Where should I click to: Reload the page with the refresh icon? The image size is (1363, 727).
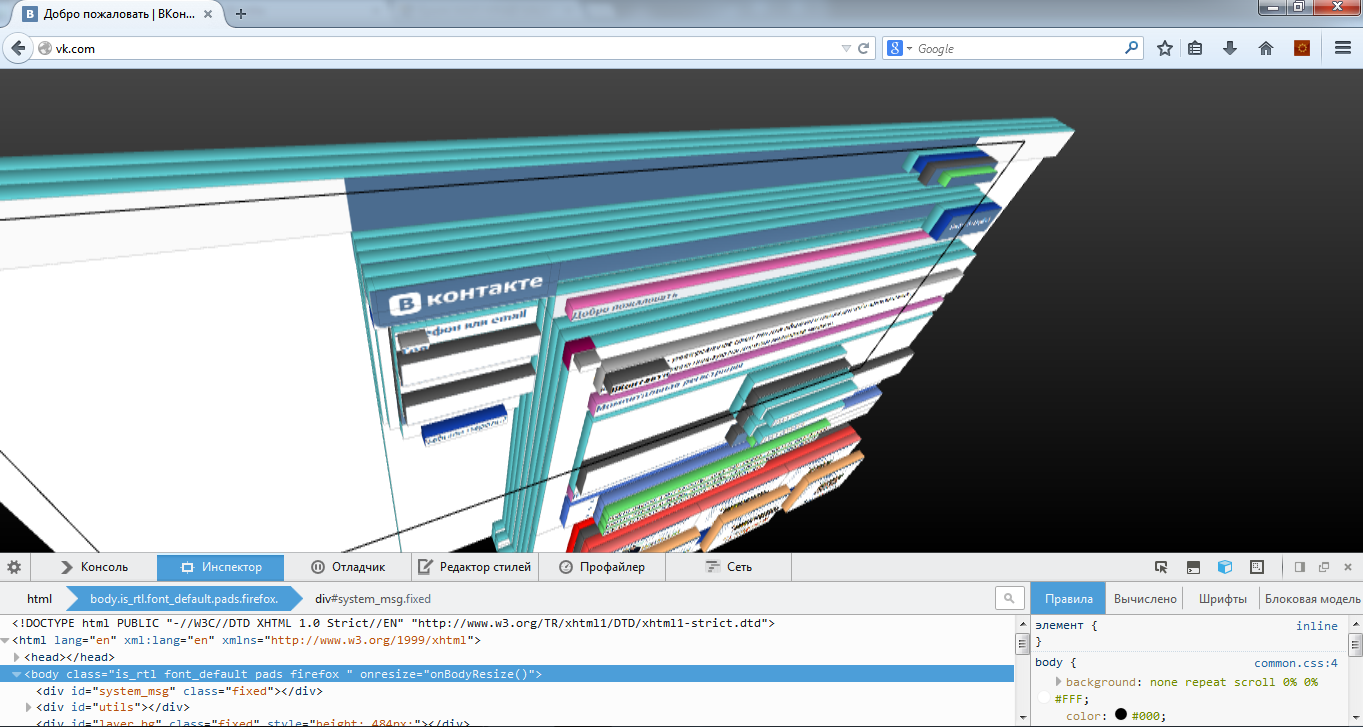[x=865, y=48]
